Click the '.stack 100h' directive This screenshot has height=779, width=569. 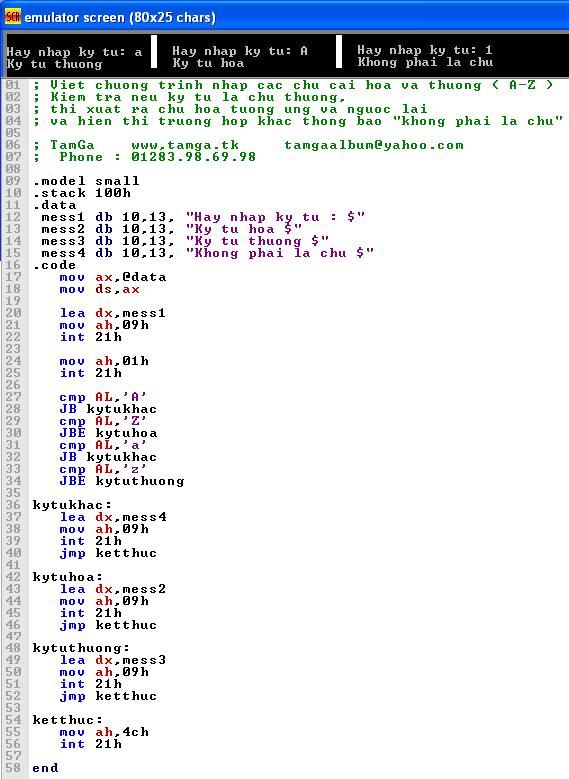[82, 193]
